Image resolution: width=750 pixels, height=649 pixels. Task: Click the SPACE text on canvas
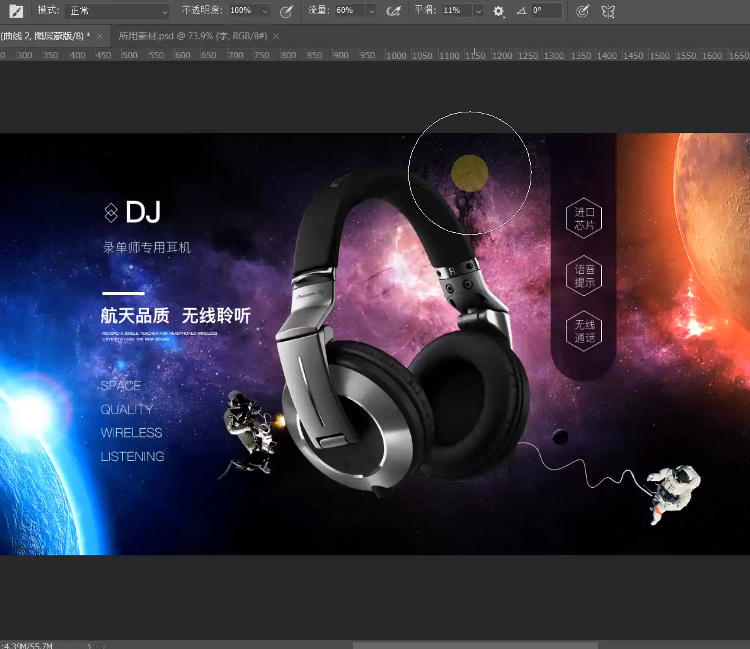121,385
